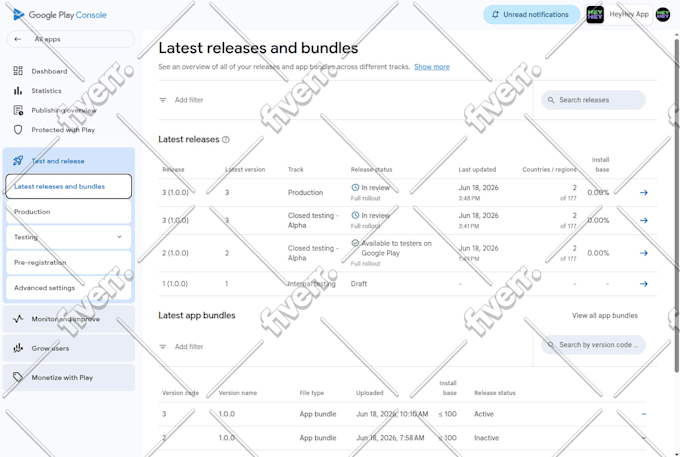This screenshot has height=457, width=680.
Task: Click the Unread notifications bell icon
Action: point(495,14)
